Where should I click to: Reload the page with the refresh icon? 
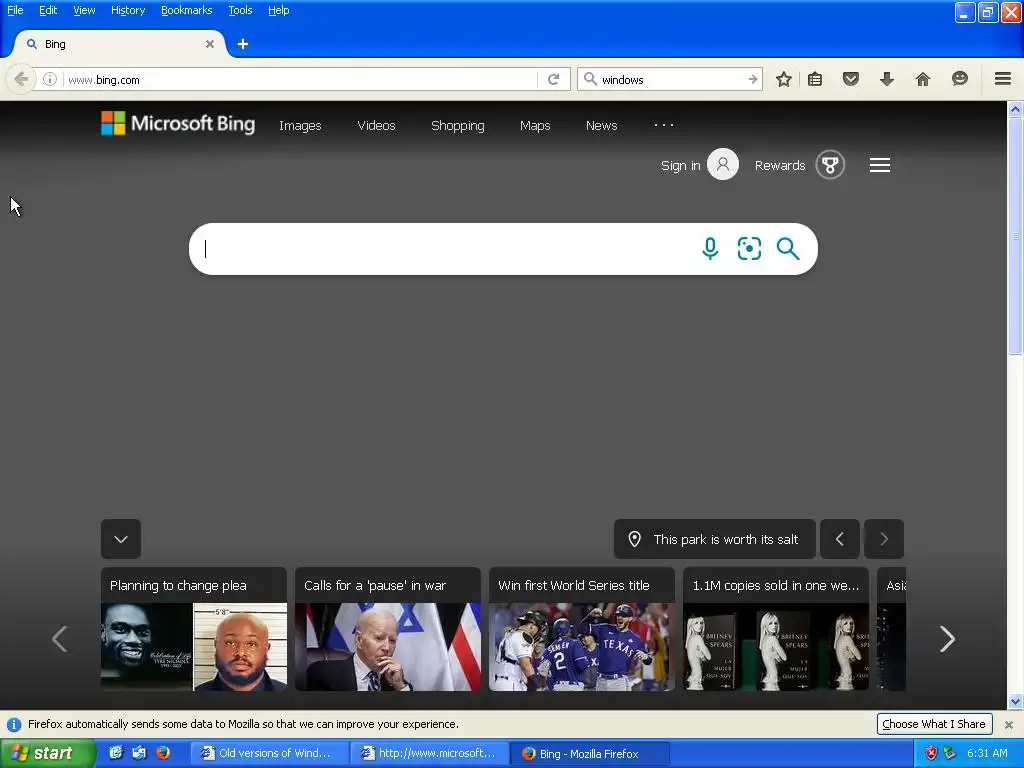[x=554, y=80]
